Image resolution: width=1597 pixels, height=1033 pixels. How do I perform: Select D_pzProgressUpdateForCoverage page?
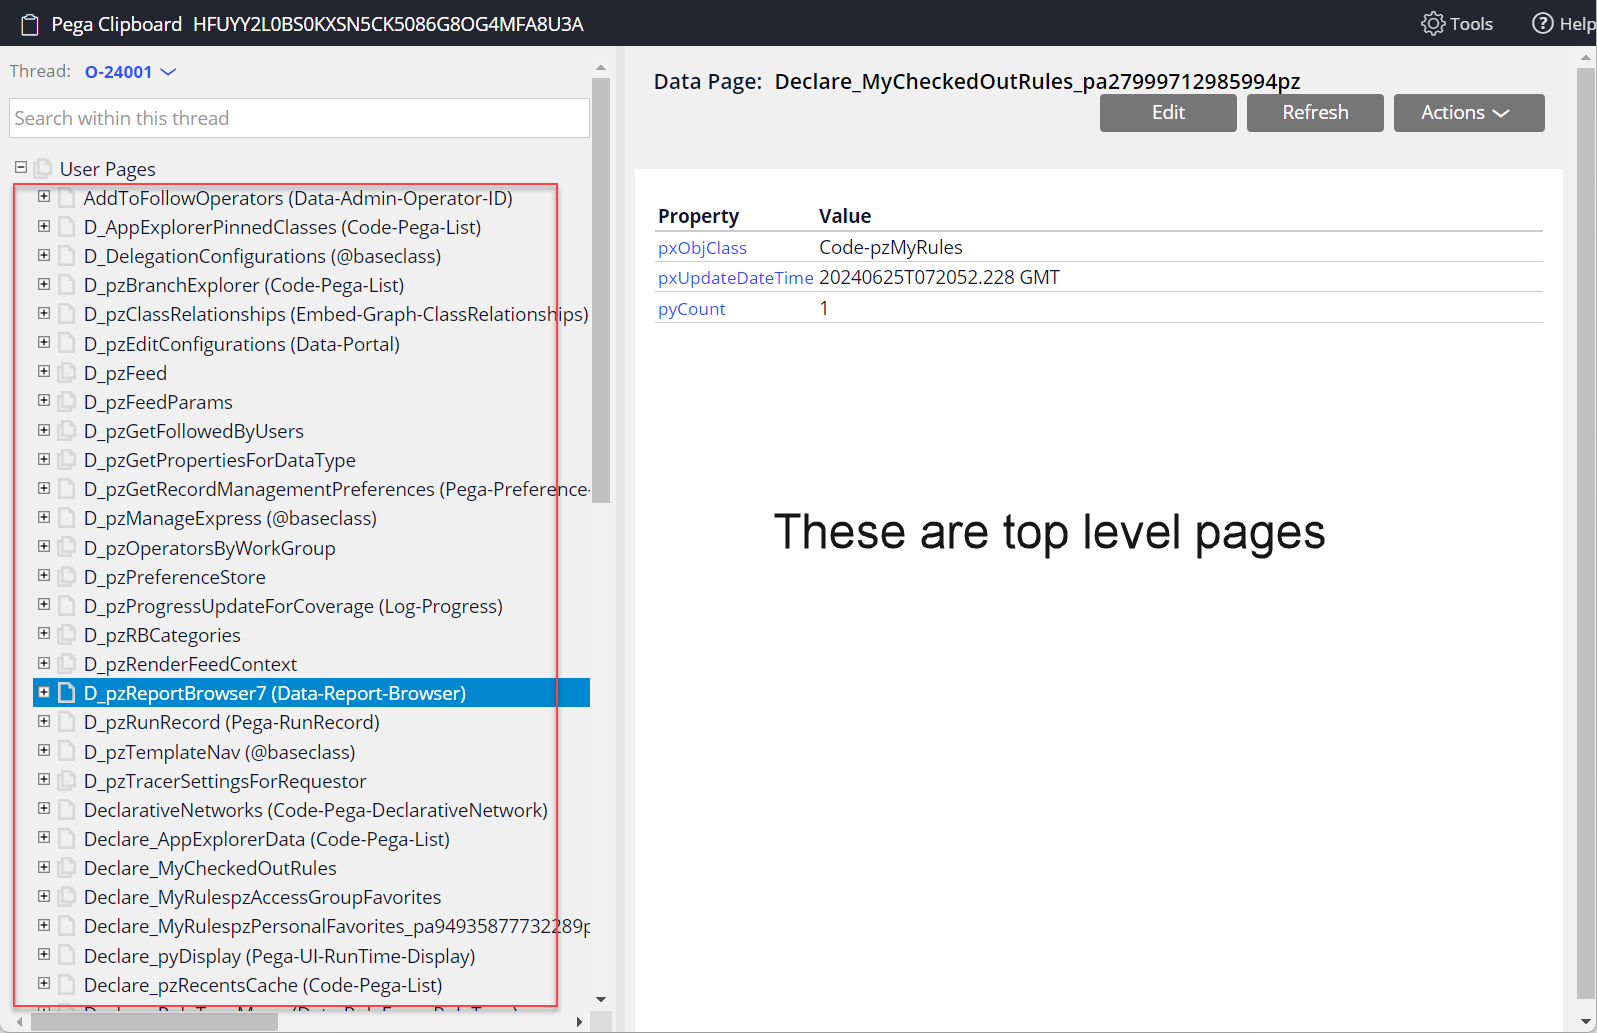[293, 606]
